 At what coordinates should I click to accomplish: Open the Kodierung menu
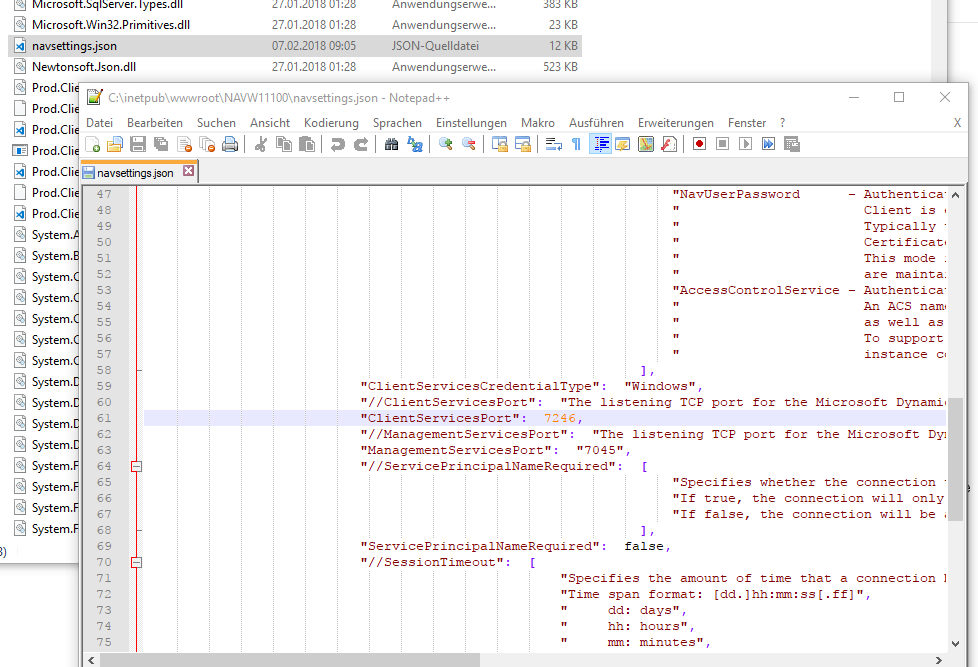click(330, 122)
